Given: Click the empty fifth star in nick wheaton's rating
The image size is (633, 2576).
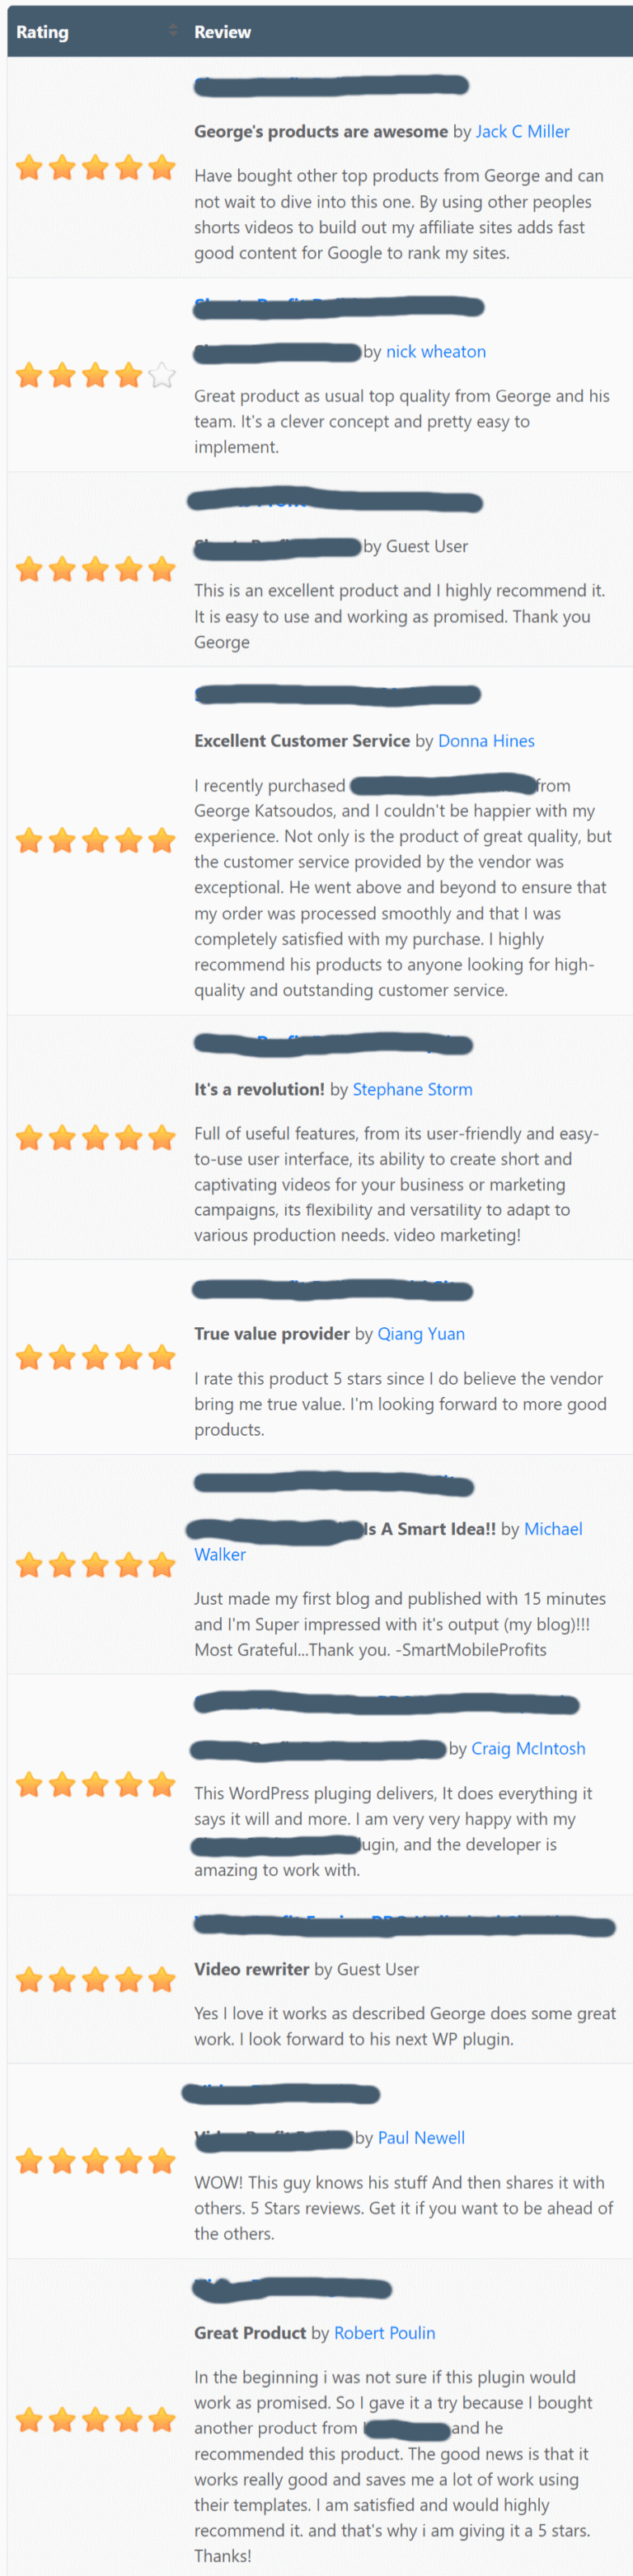Looking at the screenshot, I should tap(162, 375).
